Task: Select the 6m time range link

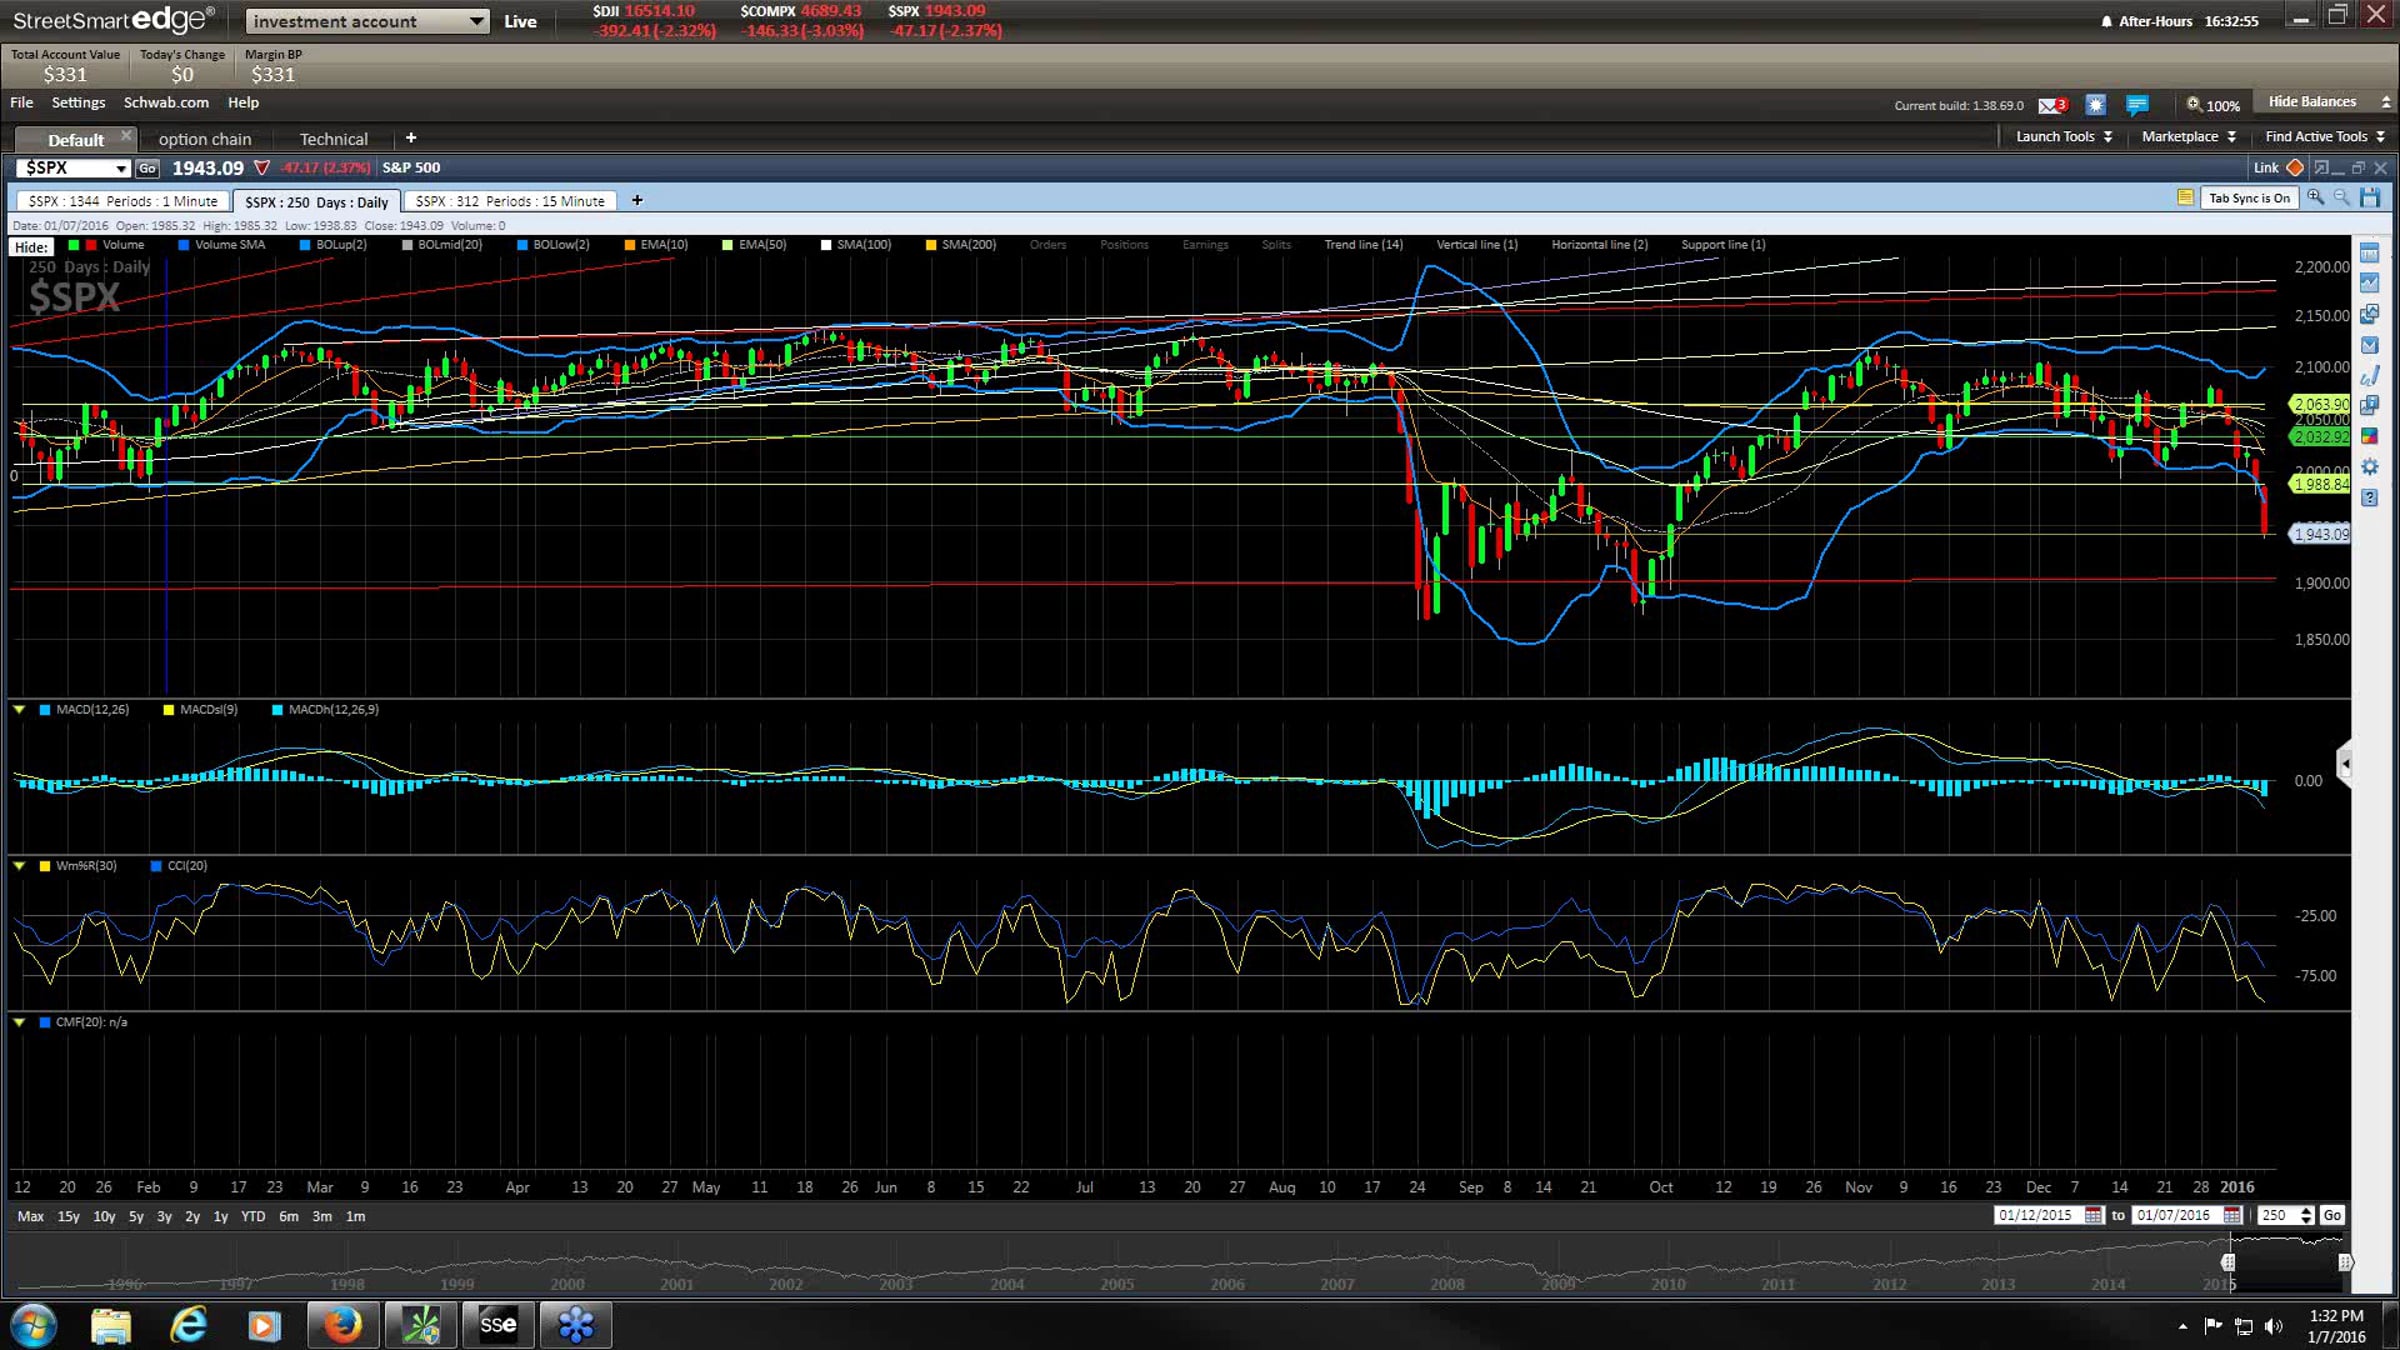Action: pyautogui.click(x=288, y=1216)
